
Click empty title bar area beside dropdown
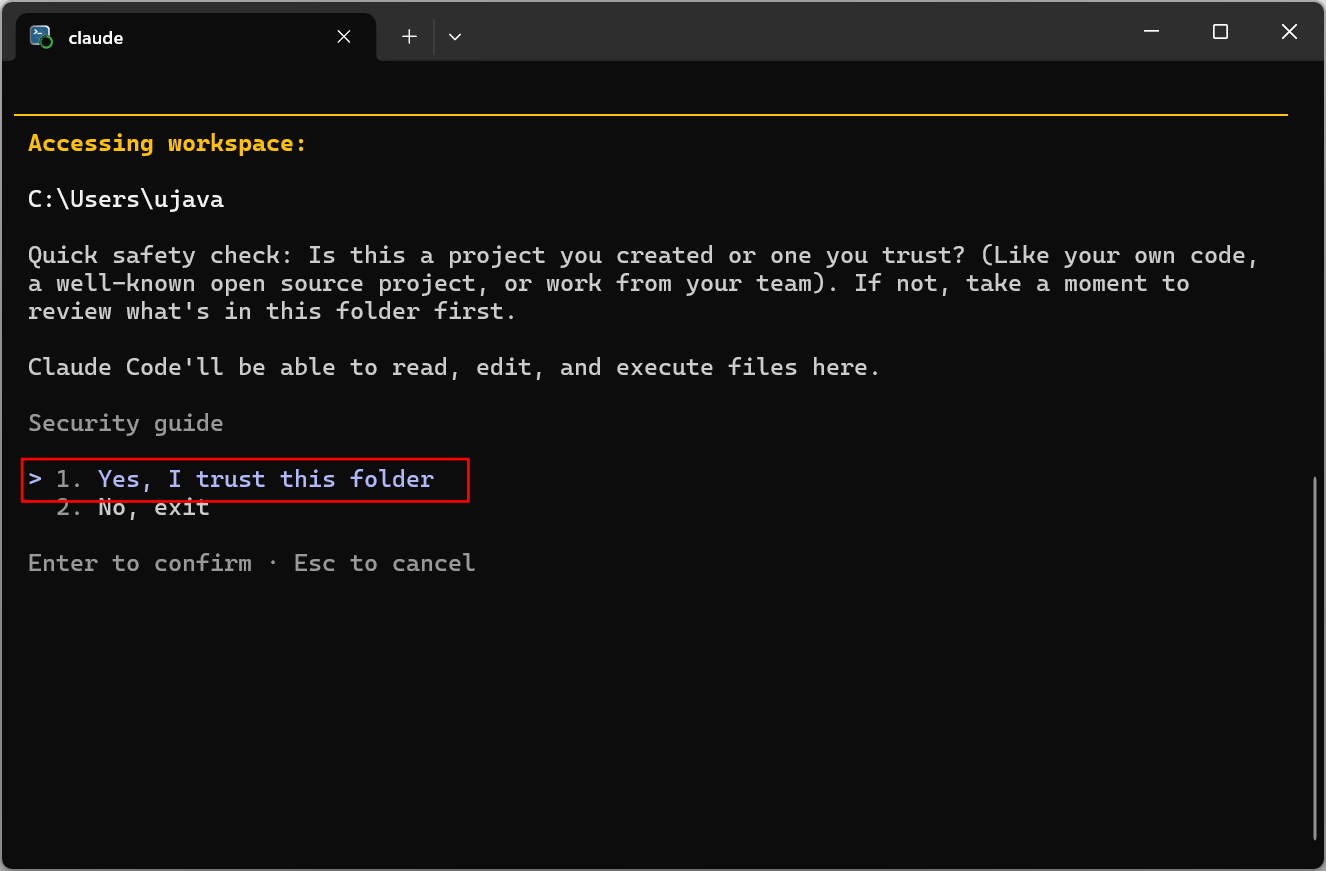pos(790,32)
